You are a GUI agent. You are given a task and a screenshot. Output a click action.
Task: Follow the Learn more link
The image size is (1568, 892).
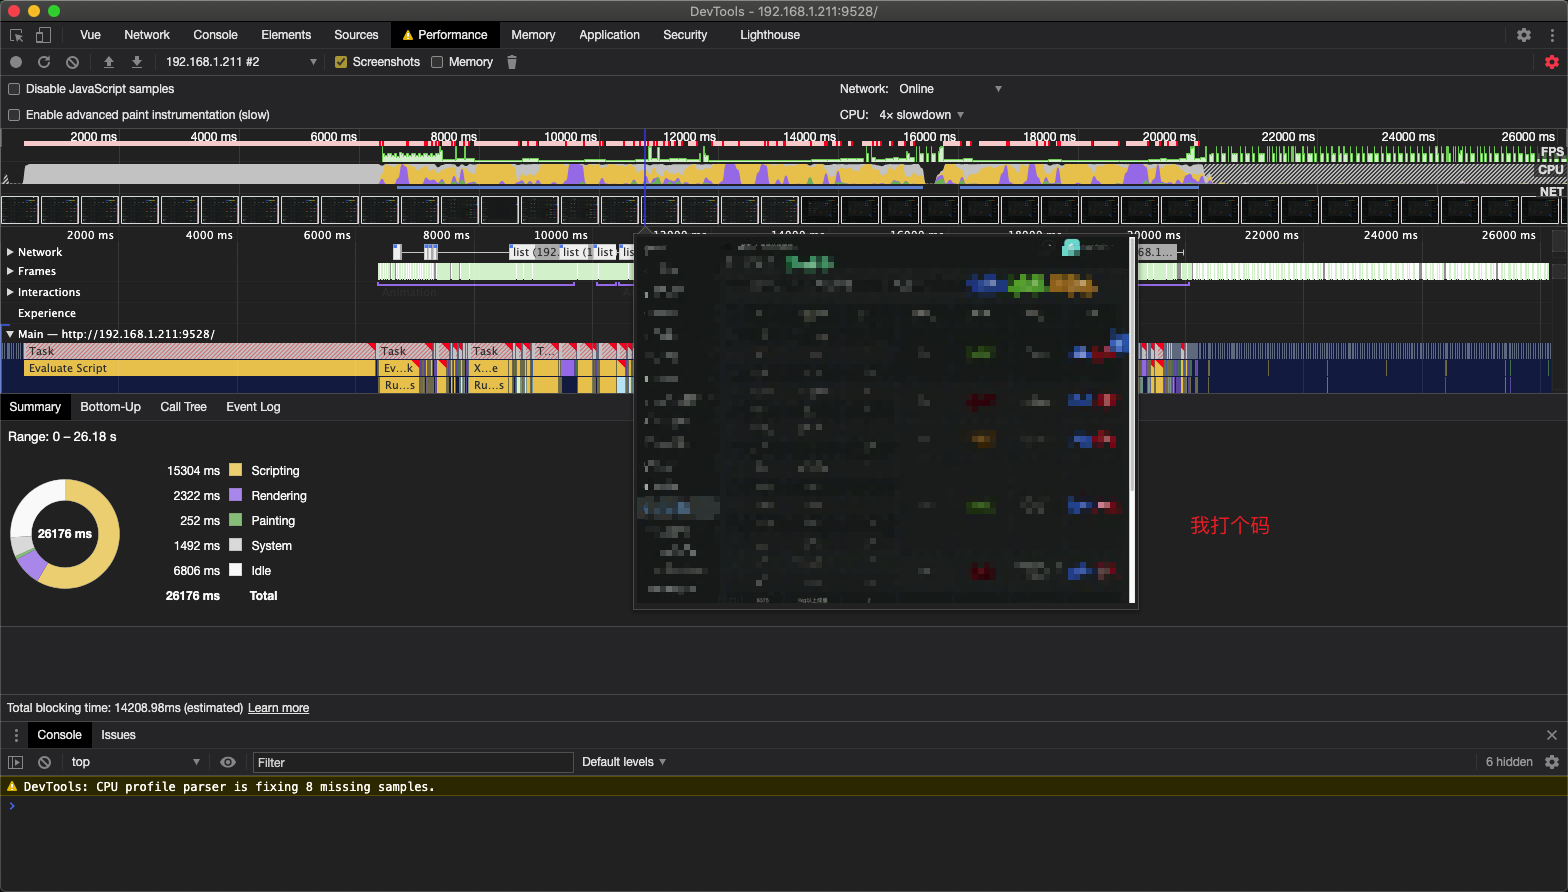tap(278, 708)
